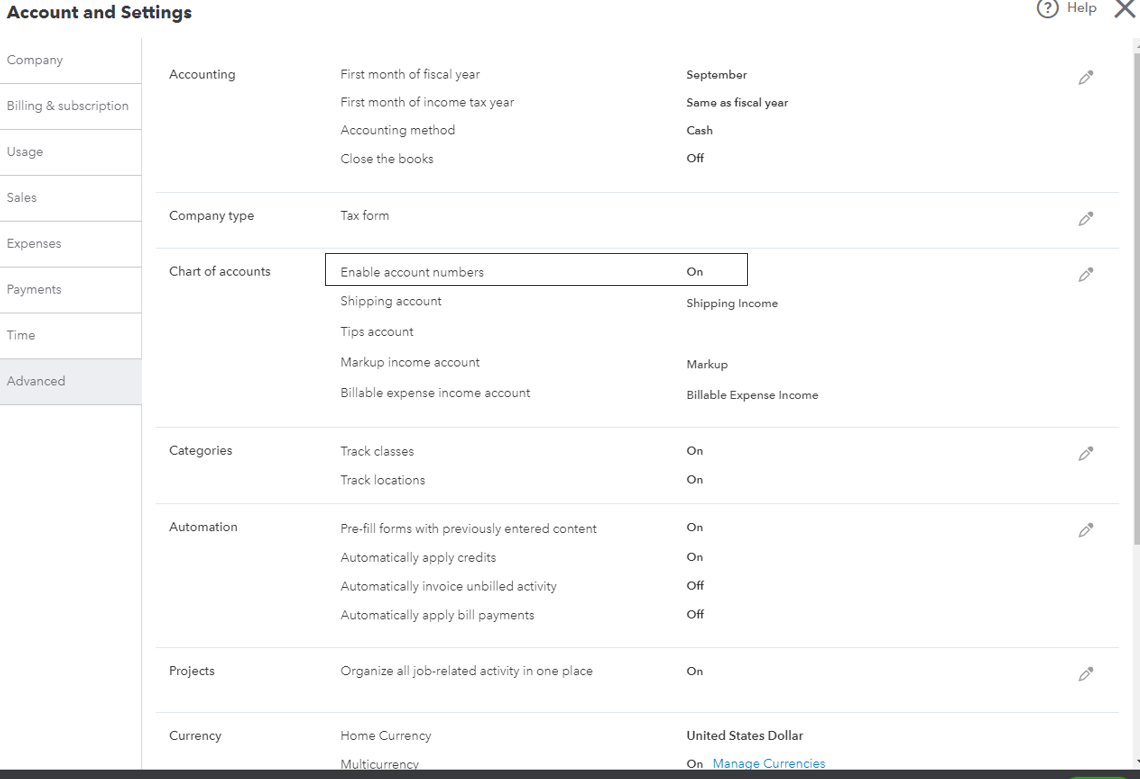The image size is (1140, 779).
Task: Click the Track classes setting row
Action: point(377,451)
